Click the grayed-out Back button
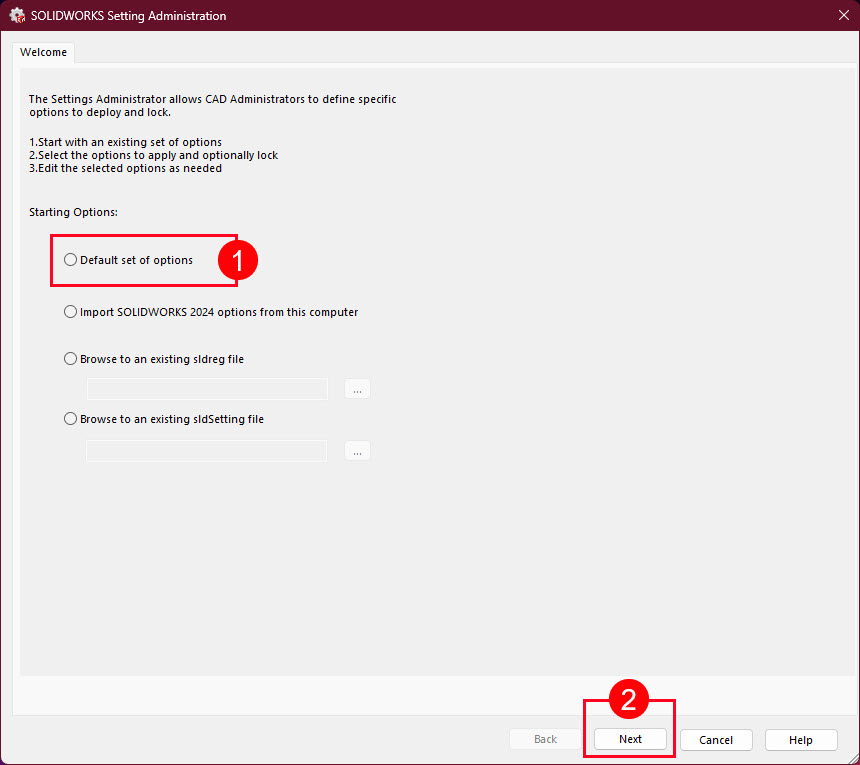The width and height of the screenshot is (860, 765). coord(545,739)
